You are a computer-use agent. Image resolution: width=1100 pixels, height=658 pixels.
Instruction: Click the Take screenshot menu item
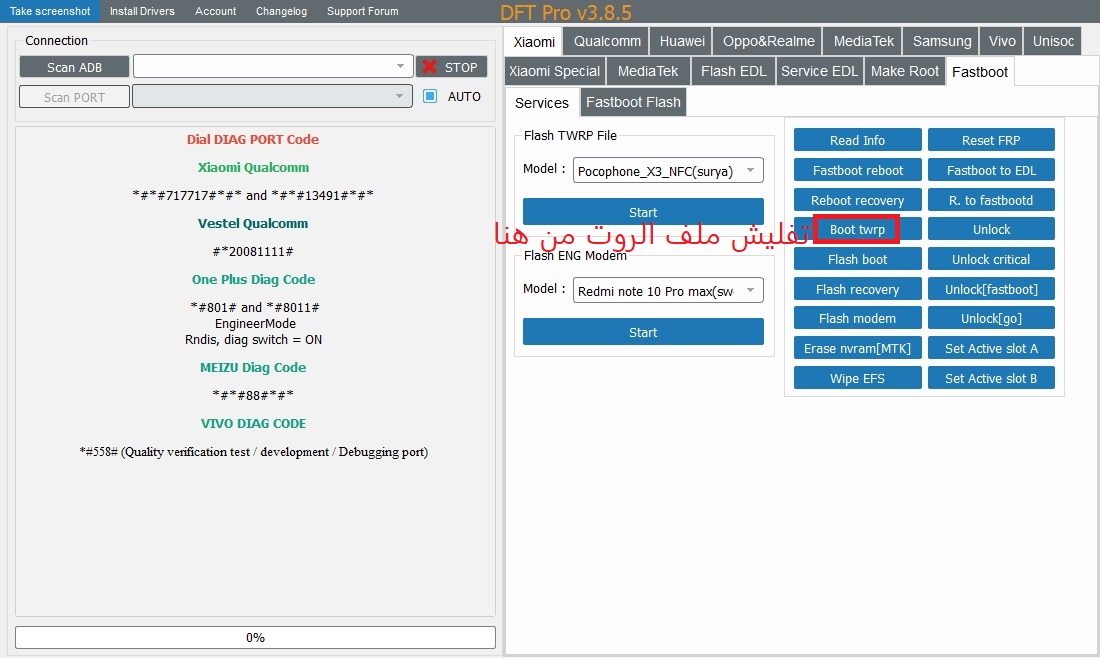(x=50, y=11)
